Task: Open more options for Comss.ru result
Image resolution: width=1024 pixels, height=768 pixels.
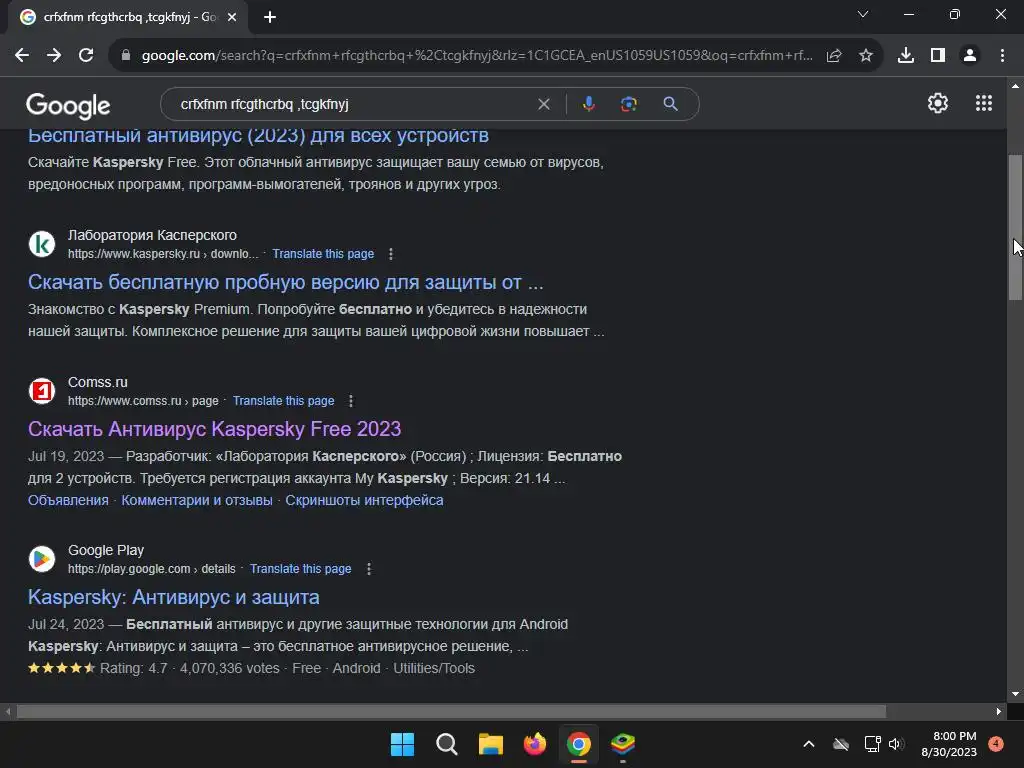Action: [351, 400]
